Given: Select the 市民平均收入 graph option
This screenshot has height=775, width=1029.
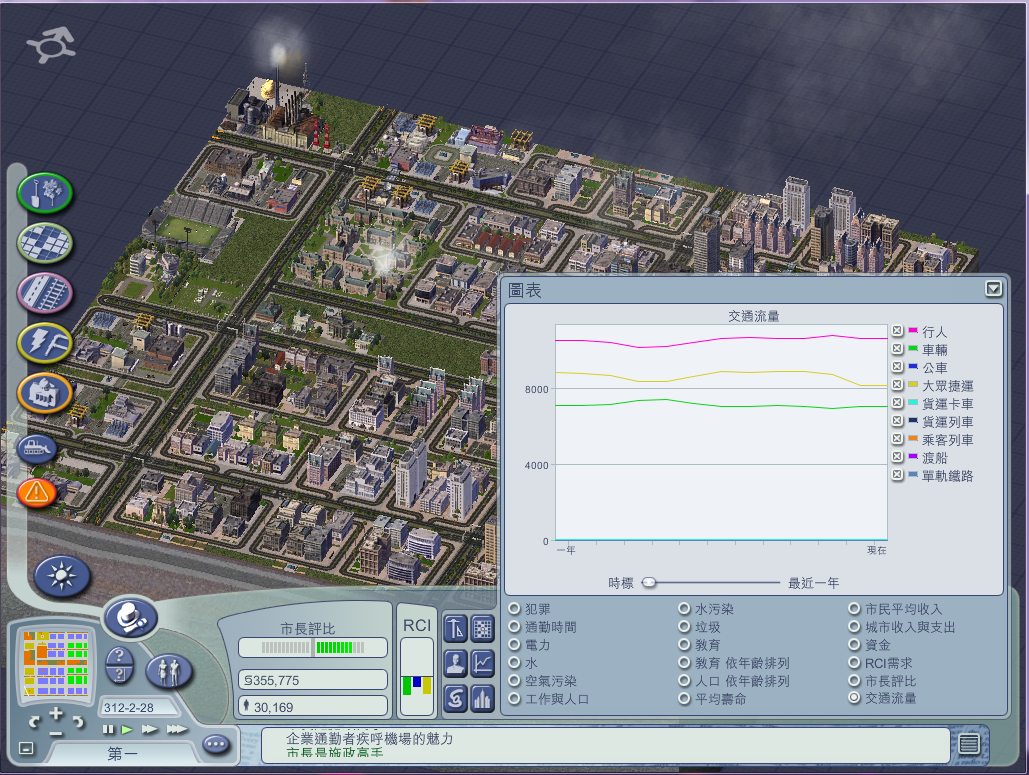Looking at the screenshot, I should click(854, 609).
